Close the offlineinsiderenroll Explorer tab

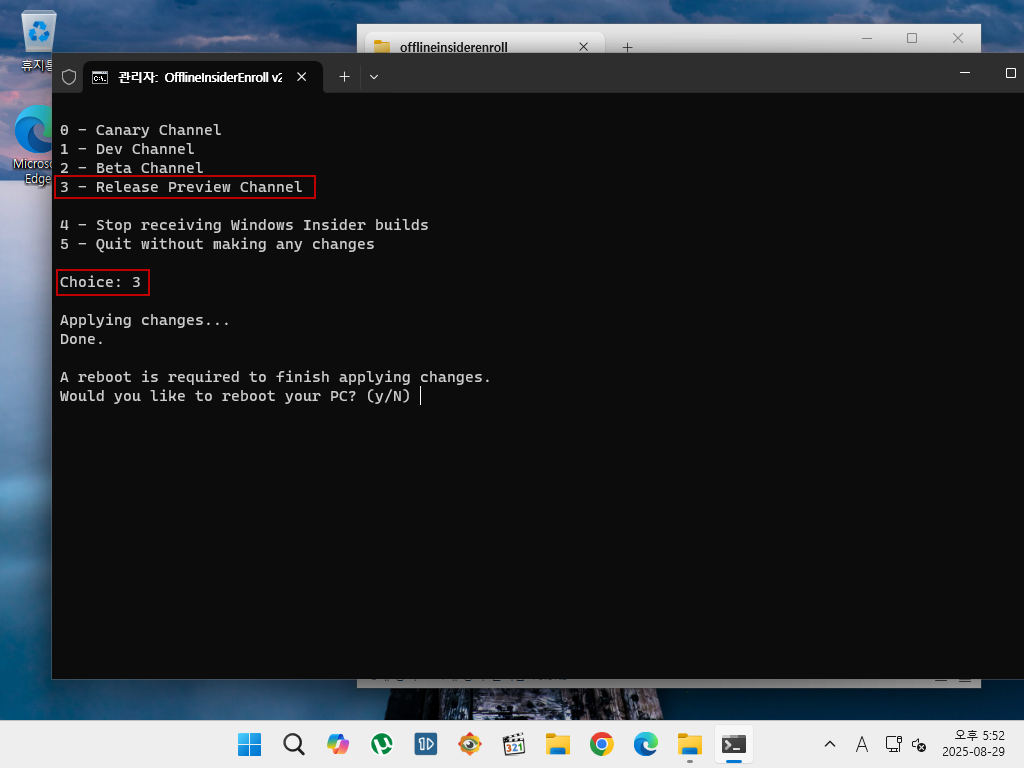tap(583, 46)
